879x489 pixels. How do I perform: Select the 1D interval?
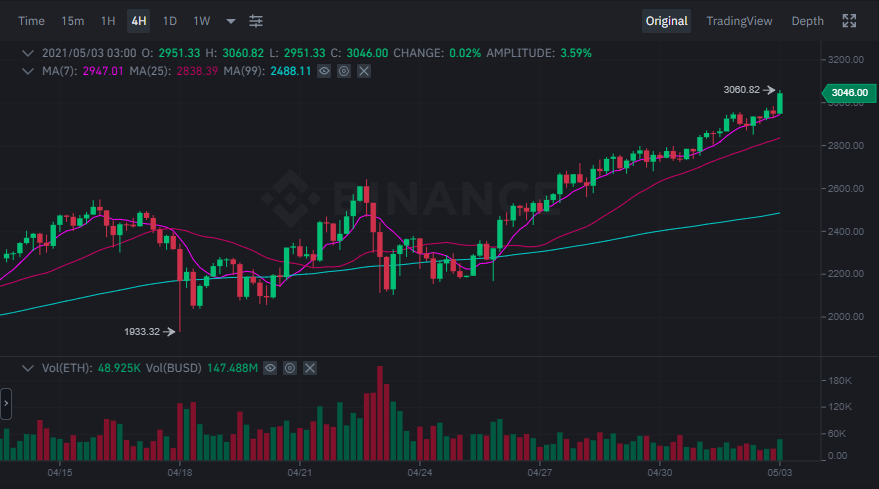pyautogui.click(x=170, y=21)
